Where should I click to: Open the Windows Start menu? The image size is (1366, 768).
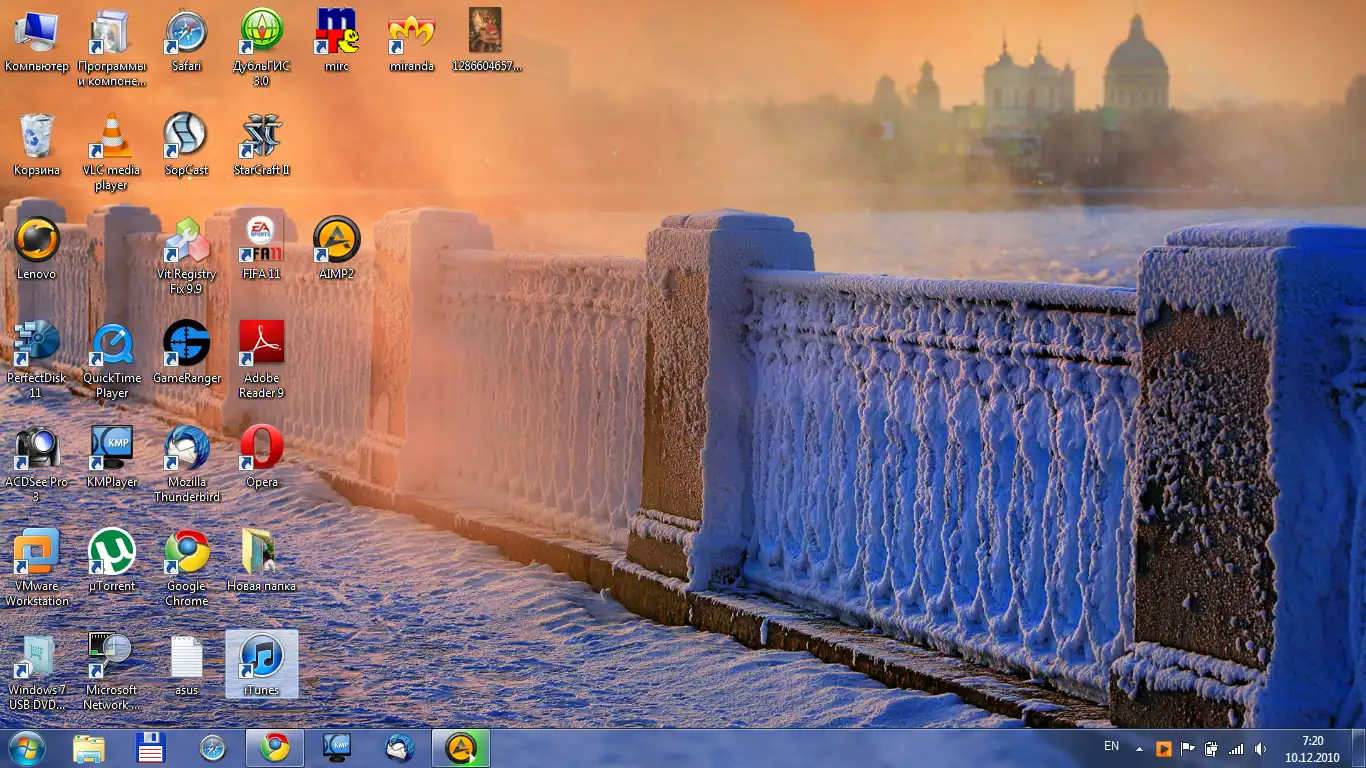coord(26,747)
